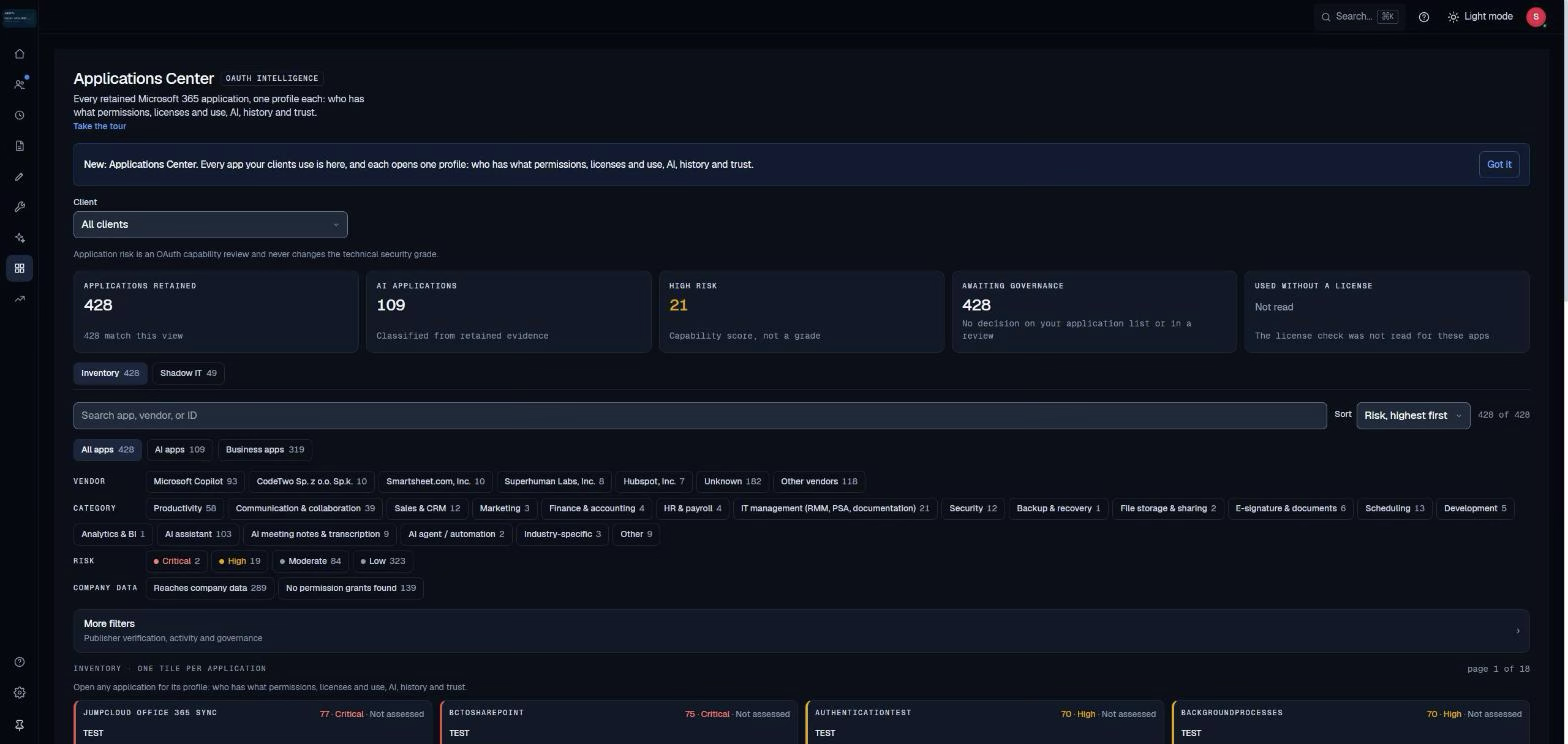This screenshot has height=744, width=1568.
Task: Select the All apps tab
Action: pyautogui.click(x=107, y=450)
